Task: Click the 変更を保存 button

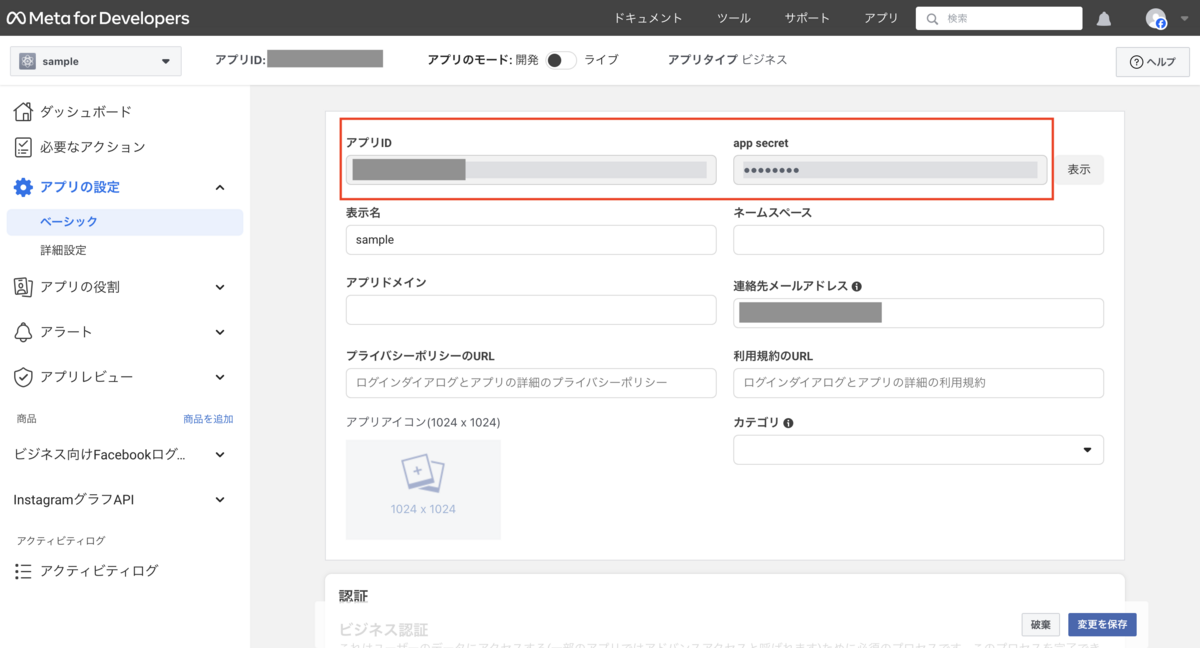Action: coord(1102,625)
